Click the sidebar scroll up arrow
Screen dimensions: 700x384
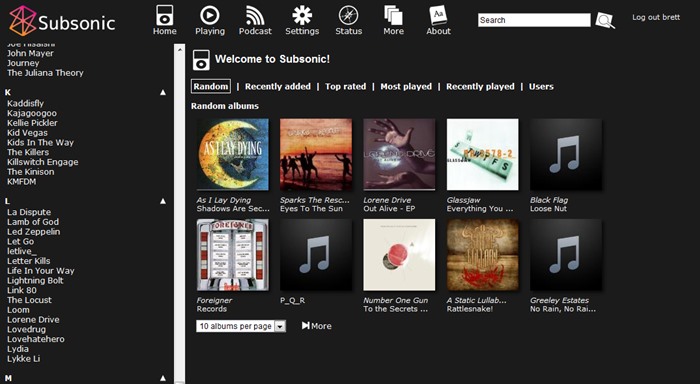(x=179, y=49)
